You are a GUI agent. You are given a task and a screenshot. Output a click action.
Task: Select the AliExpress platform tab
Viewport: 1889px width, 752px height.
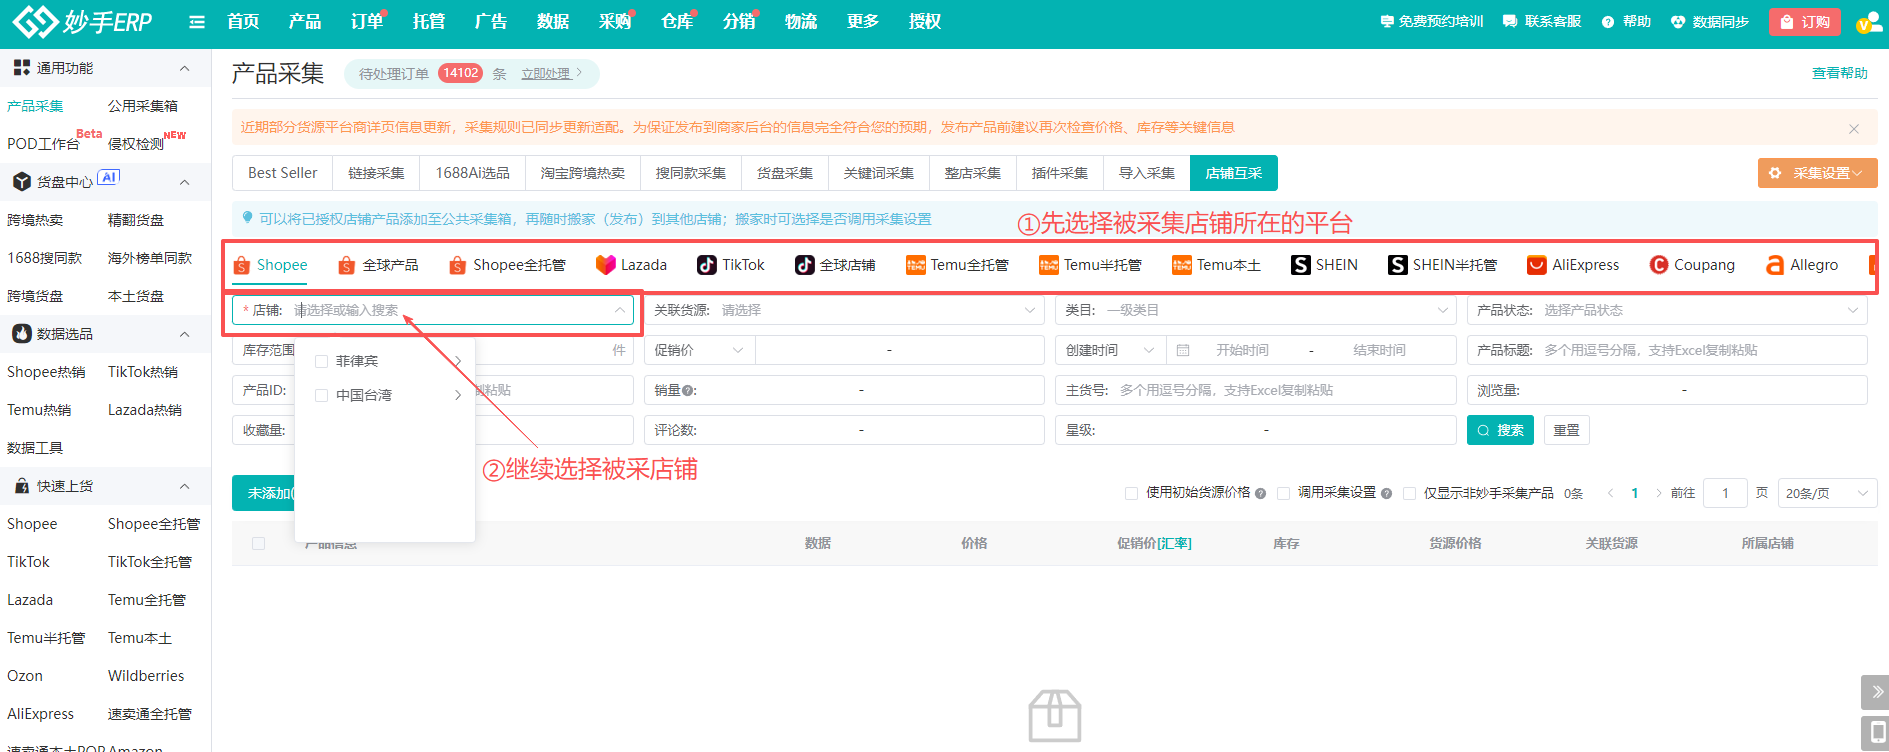click(1573, 265)
